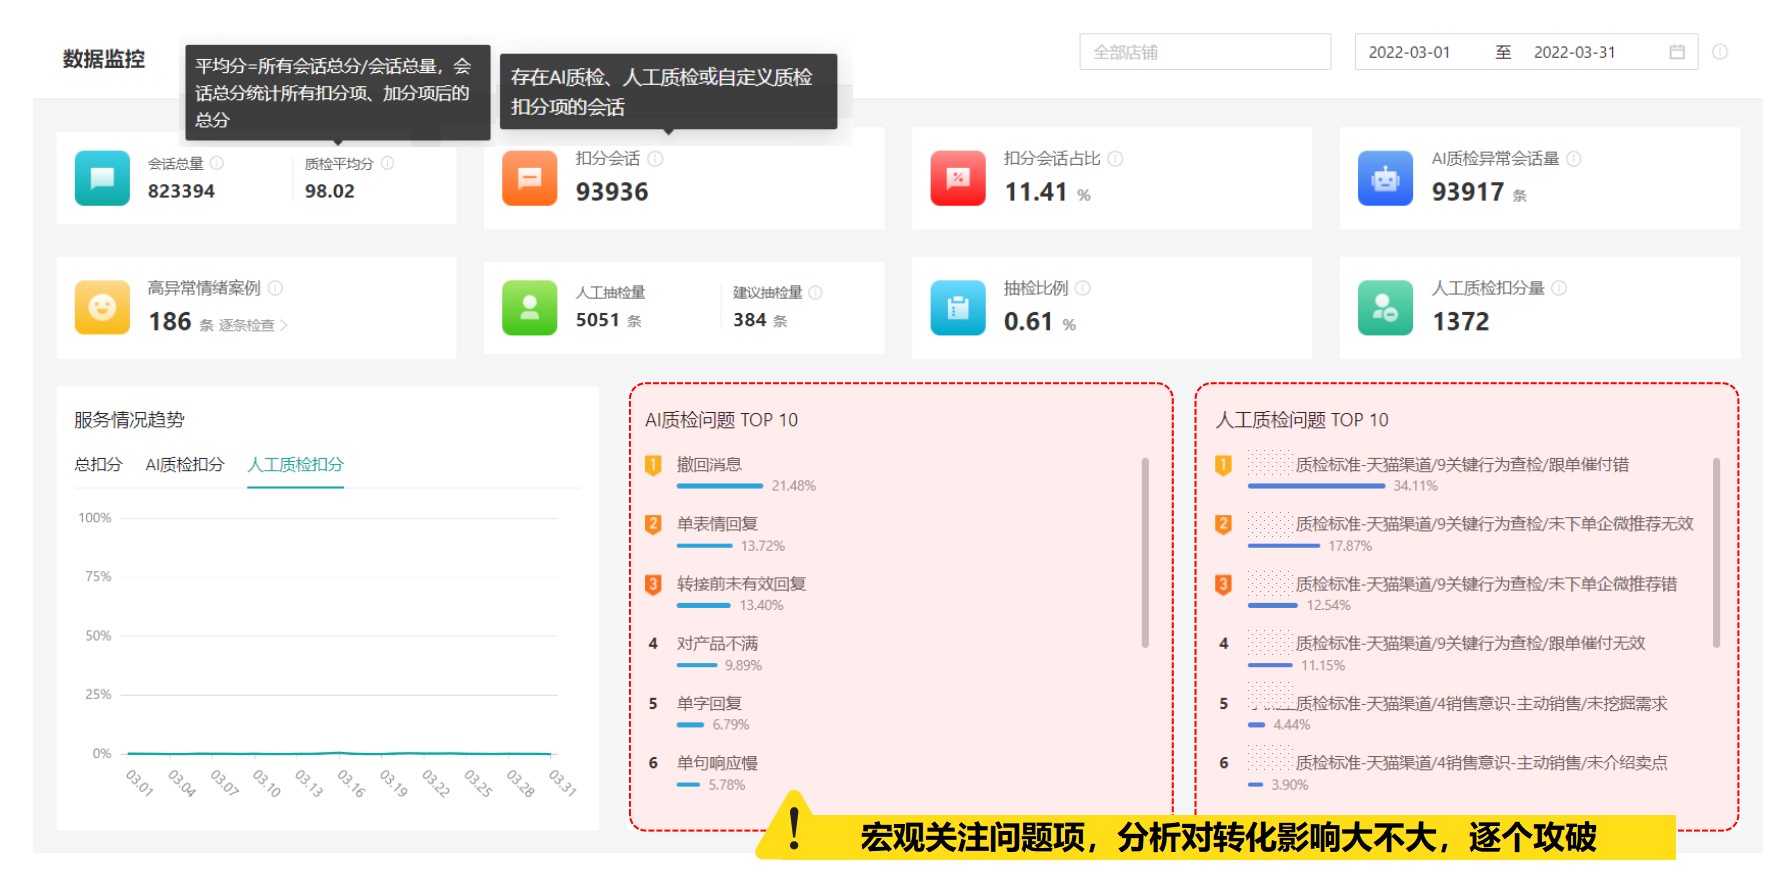Click rank 3 badge for 转接前未有效回复
The image size is (1788, 877).
(x=653, y=584)
